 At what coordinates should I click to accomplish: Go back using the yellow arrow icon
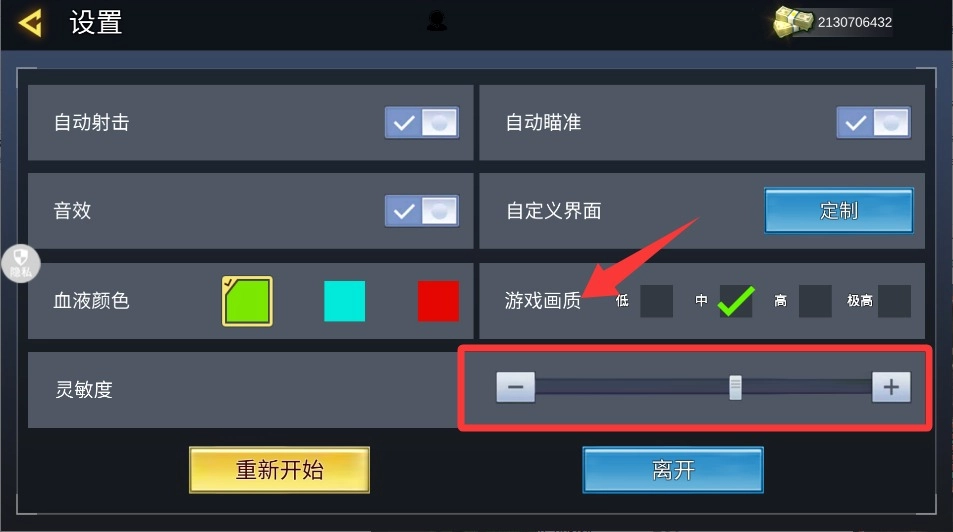(30, 23)
